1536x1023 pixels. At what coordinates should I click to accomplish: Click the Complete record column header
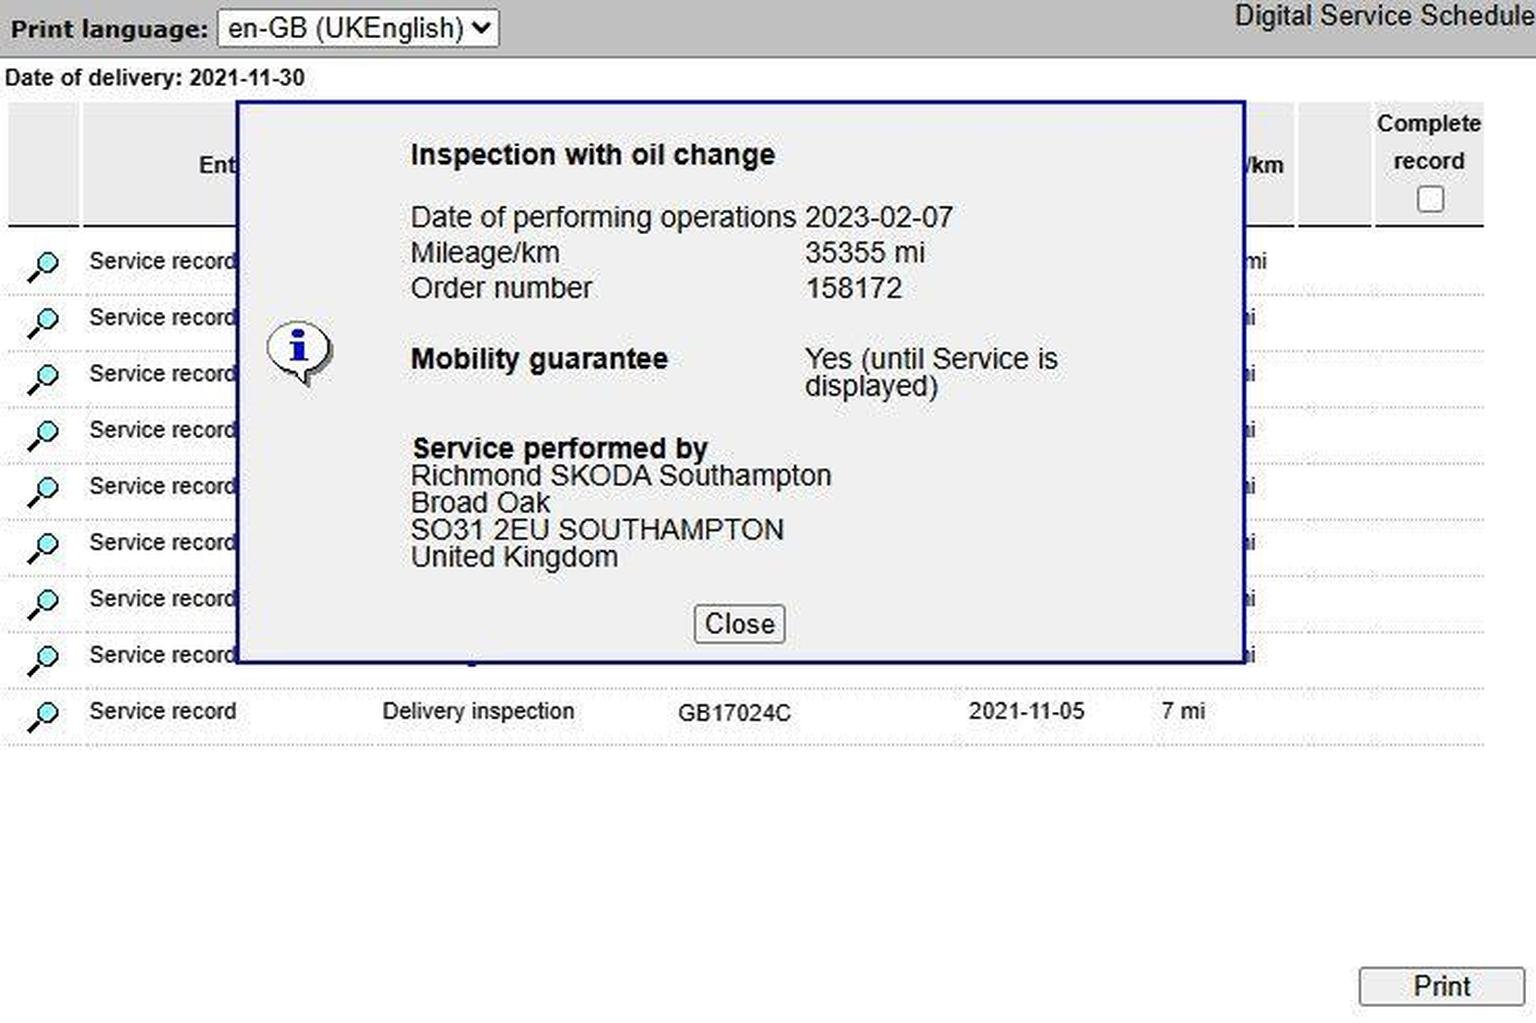(1428, 142)
